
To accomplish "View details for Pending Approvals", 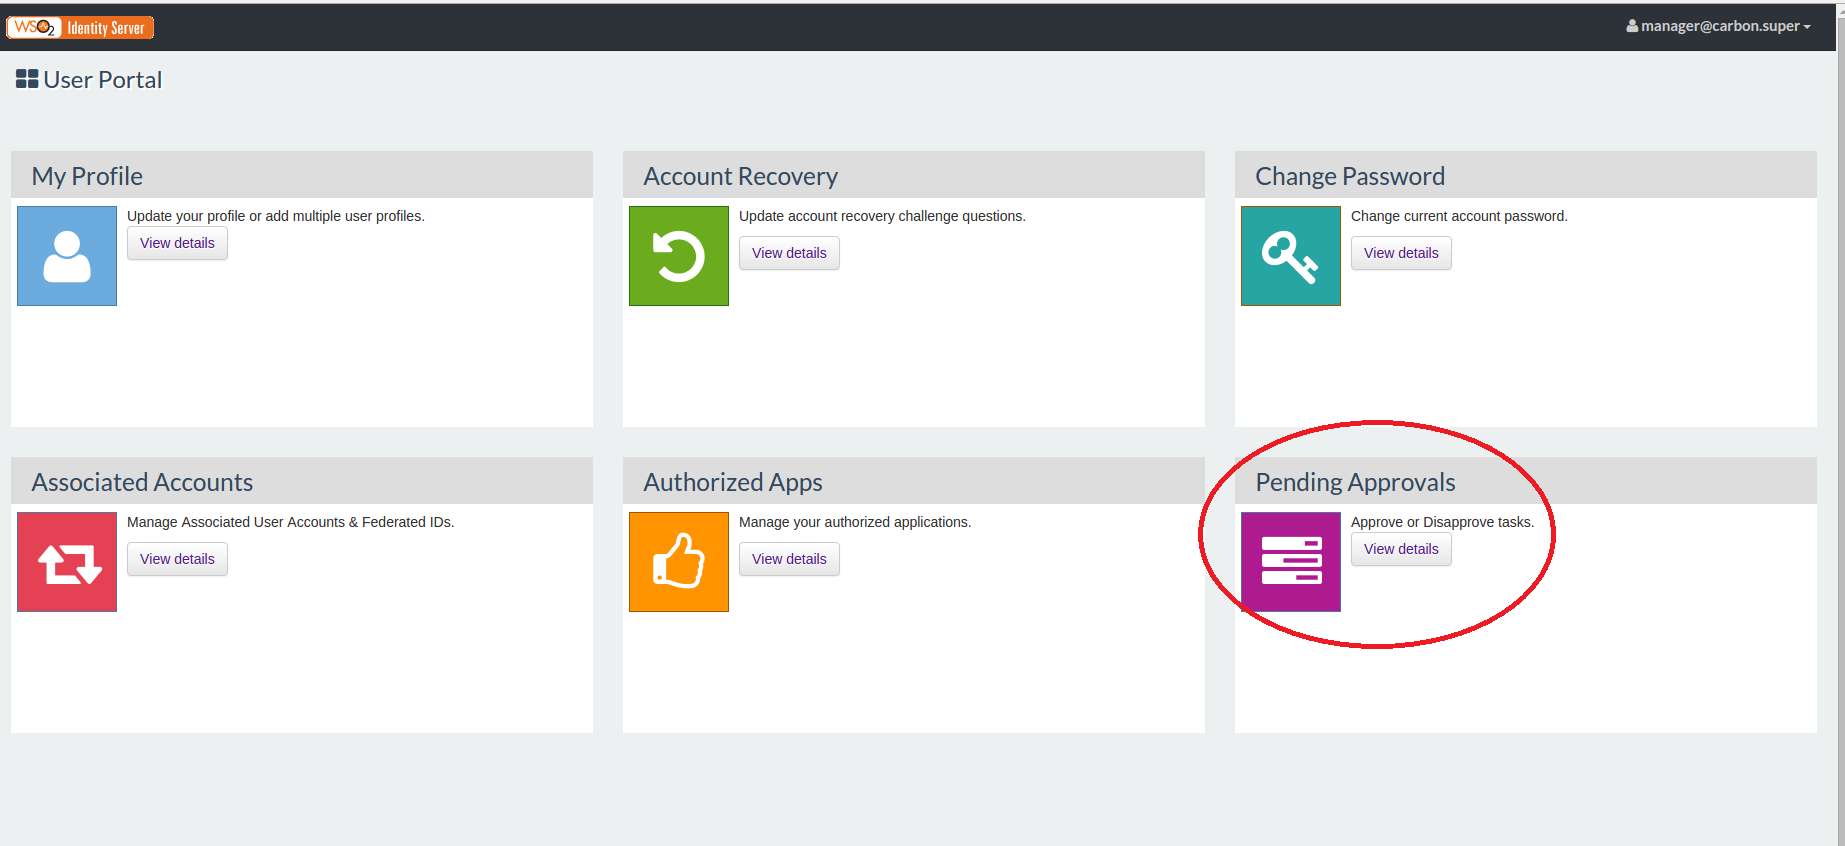I will coord(1401,549).
